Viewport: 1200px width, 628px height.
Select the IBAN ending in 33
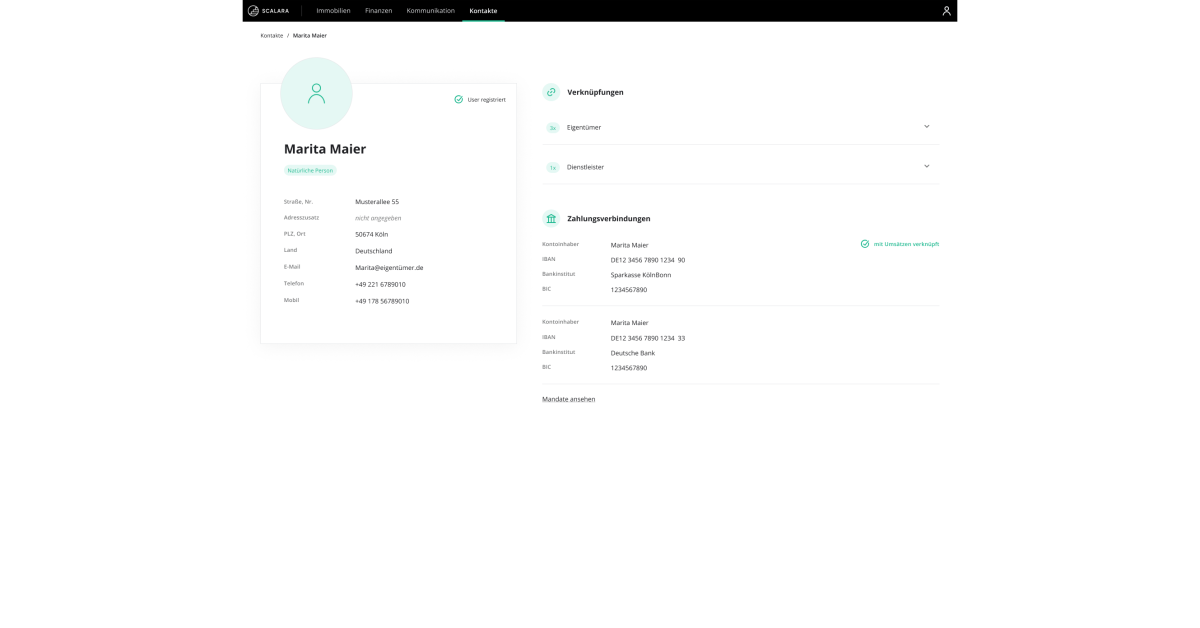click(648, 338)
